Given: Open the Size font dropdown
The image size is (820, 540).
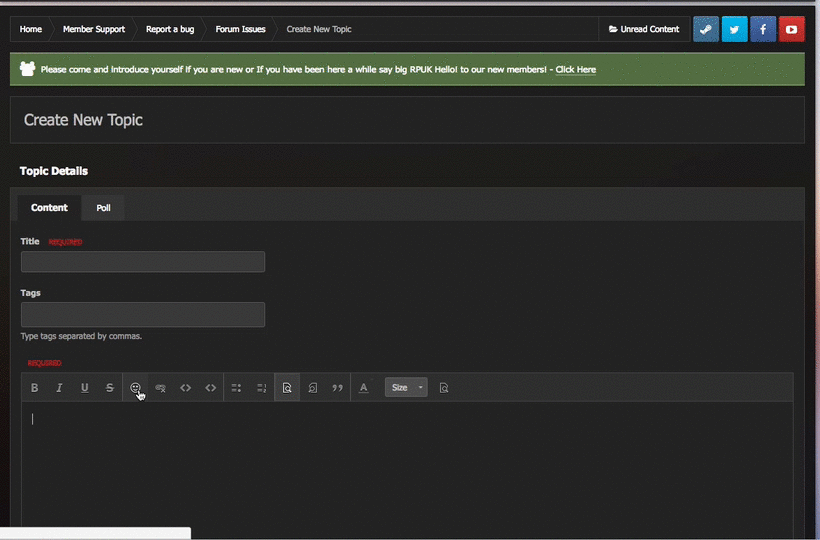Looking at the screenshot, I should [406, 387].
